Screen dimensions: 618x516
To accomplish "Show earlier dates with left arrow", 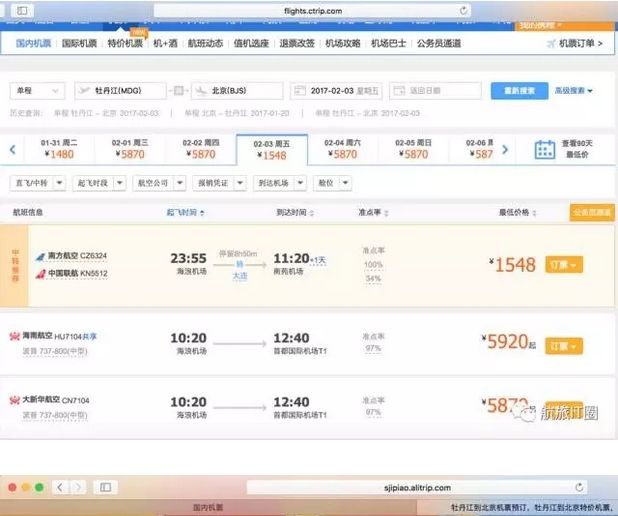I will tap(13, 149).
